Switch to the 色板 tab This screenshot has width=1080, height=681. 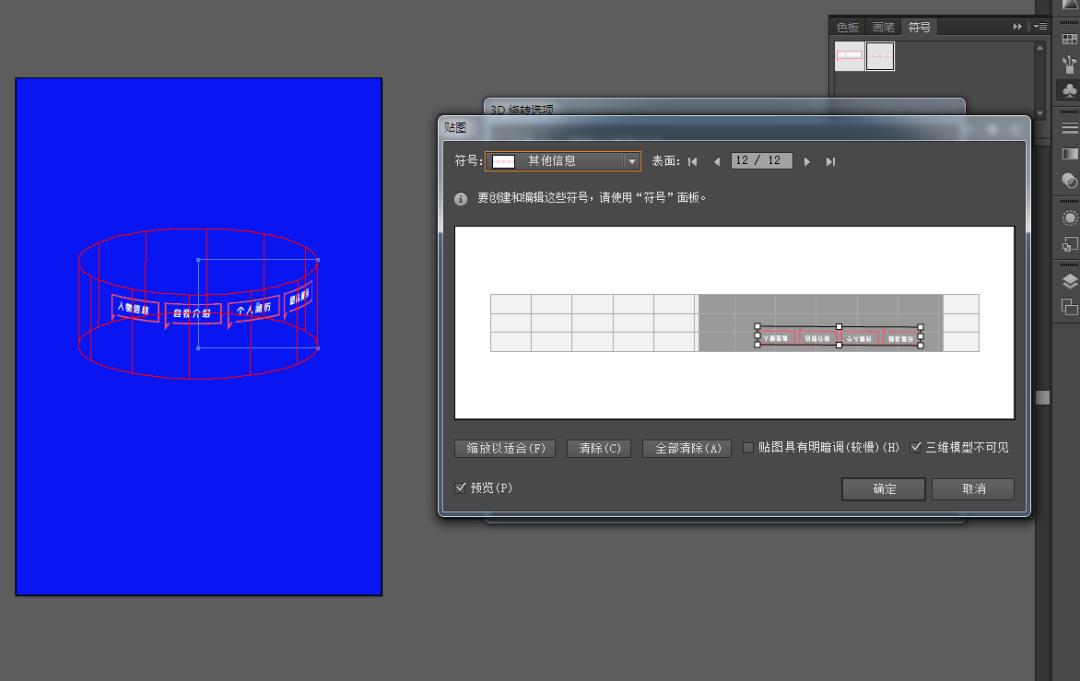coord(846,27)
